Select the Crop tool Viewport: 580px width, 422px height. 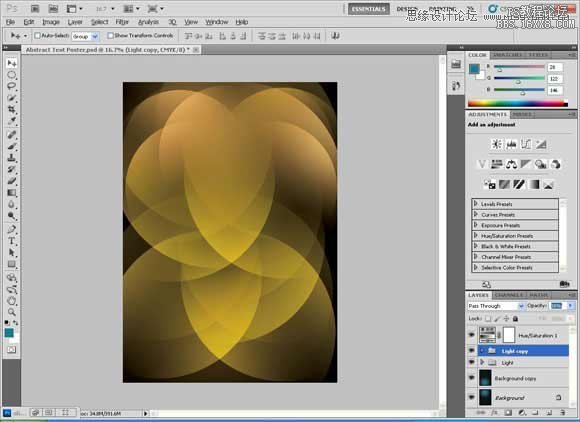[x=11, y=110]
